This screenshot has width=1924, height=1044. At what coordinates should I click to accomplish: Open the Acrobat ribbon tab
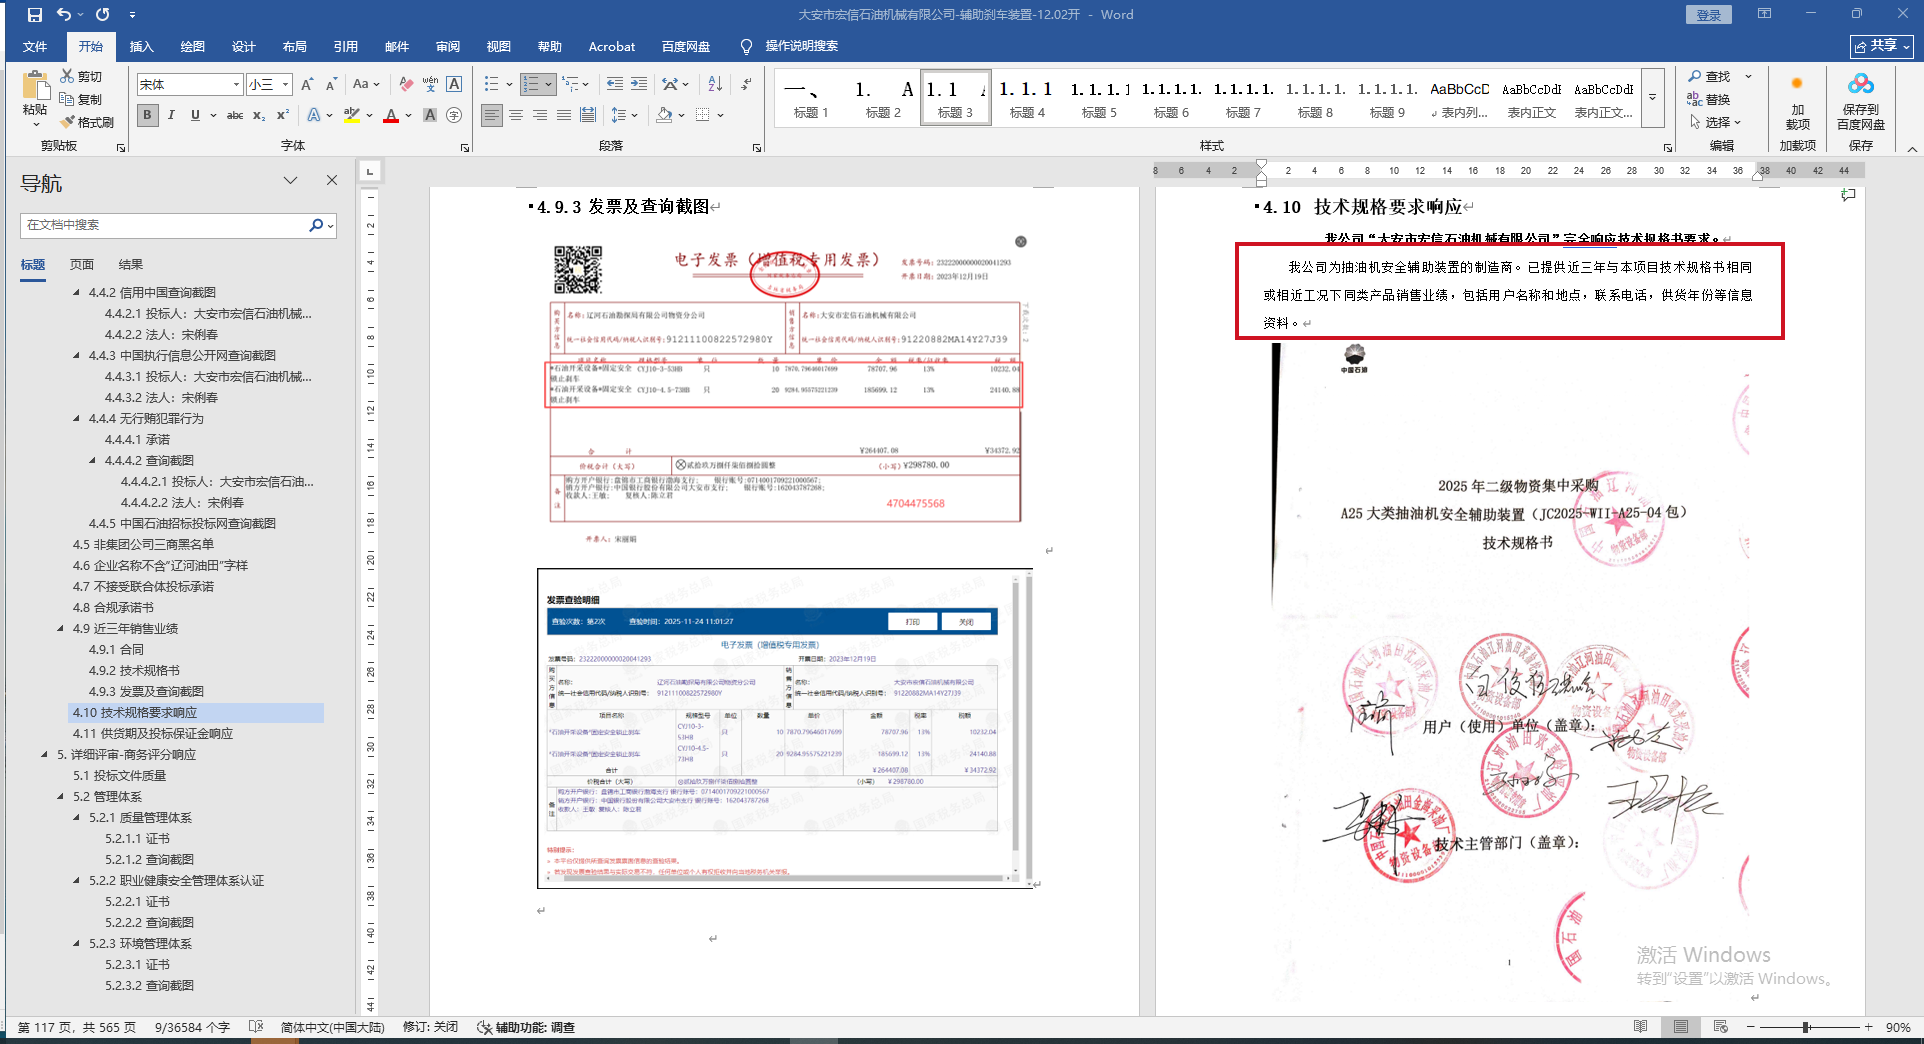[611, 46]
